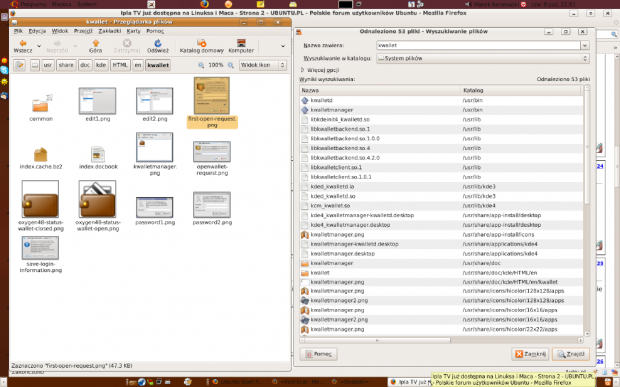Open Katalog domowy home icon
The width and height of the screenshot is (620, 387).
(x=202, y=43)
